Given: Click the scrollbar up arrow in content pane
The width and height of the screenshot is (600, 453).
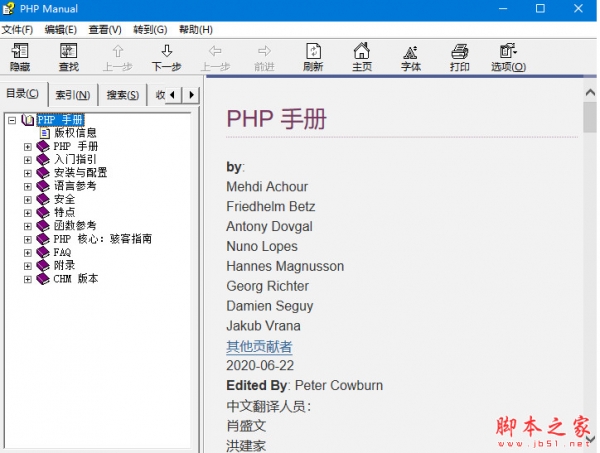Looking at the screenshot, I should 590,92.
